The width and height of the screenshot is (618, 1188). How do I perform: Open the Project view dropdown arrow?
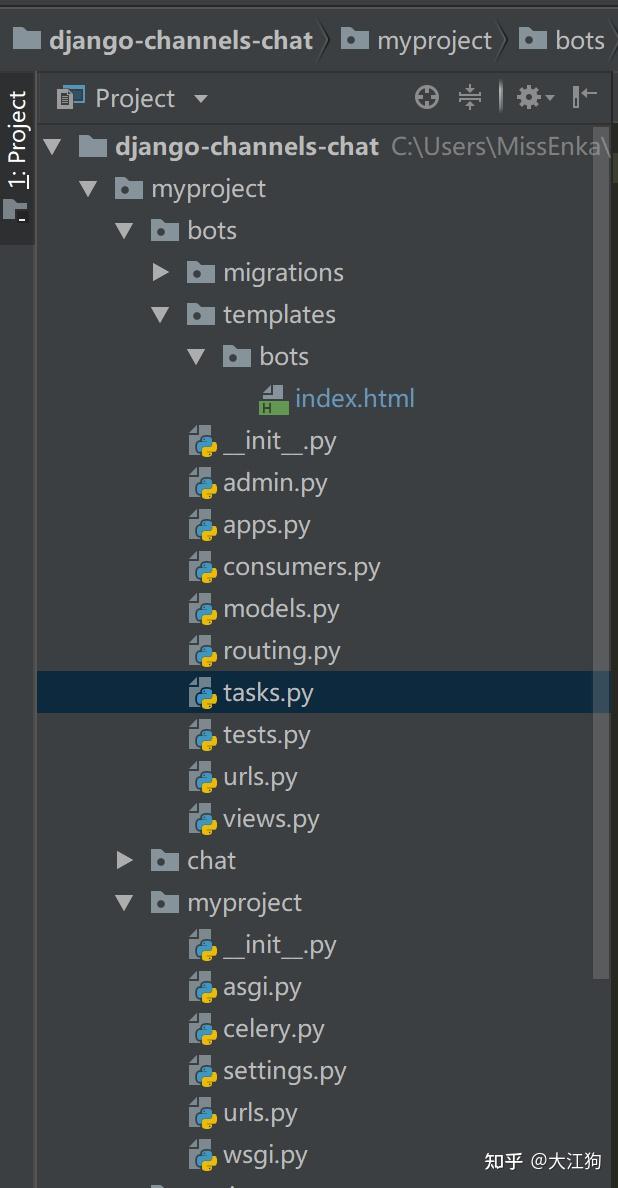pyautogui.click(x=200, y=98)
